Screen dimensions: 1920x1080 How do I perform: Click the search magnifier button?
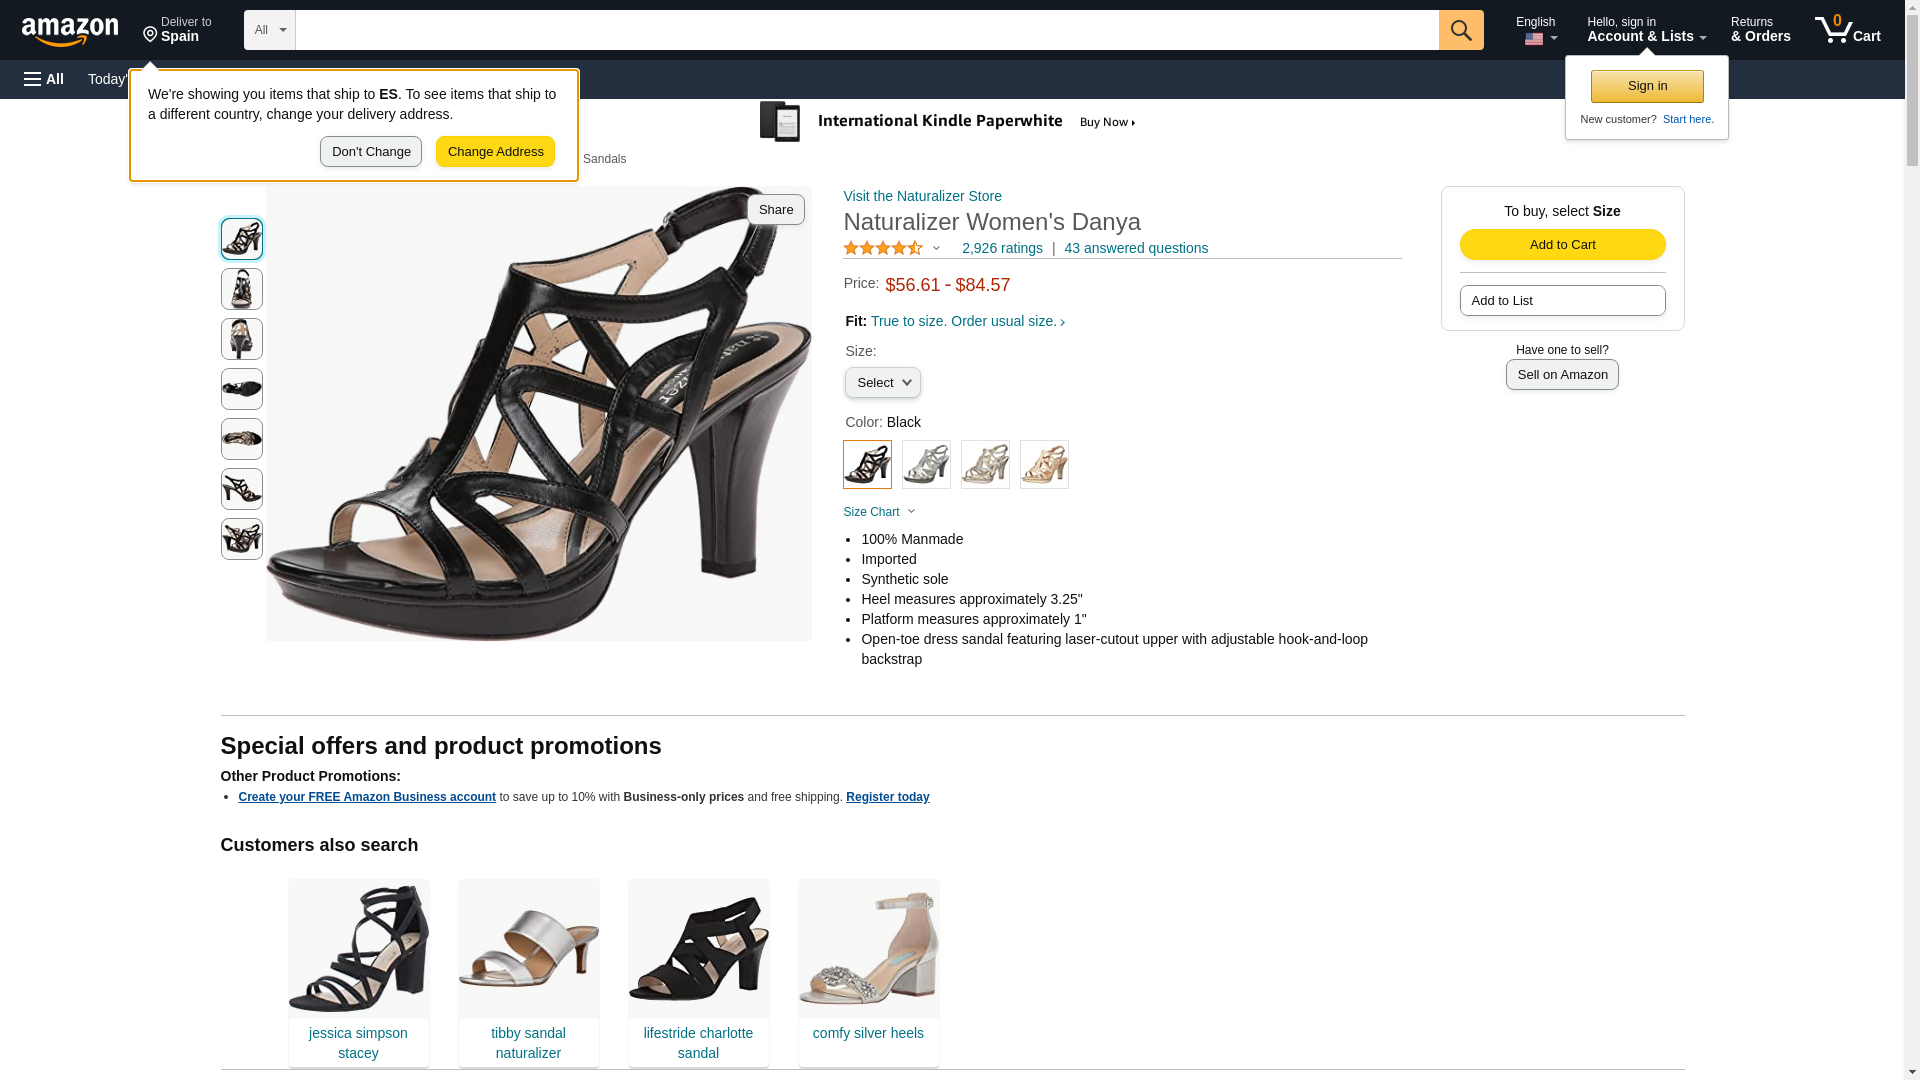coord(1460,30)
